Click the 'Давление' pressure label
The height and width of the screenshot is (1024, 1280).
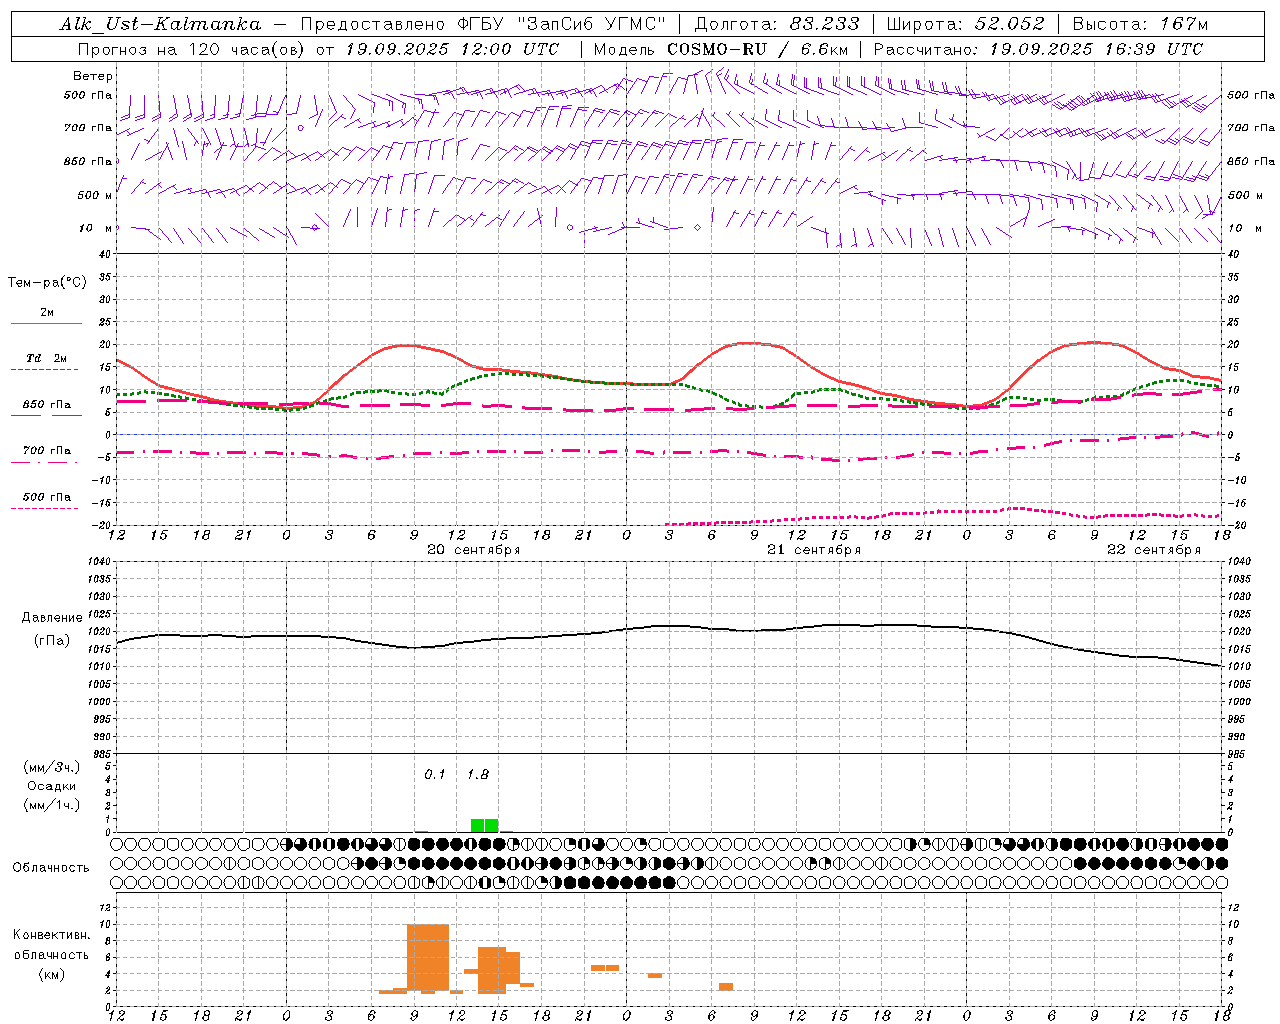tap(51, 618)
